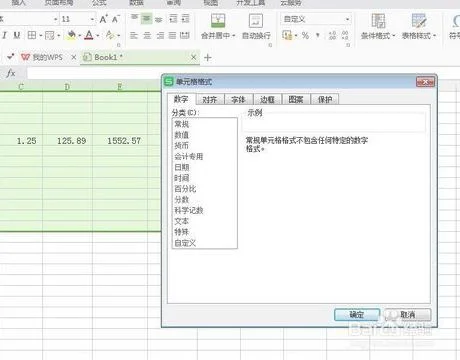The image size is (460, 360).
Task: Select the highlighted middle vertical align icon
Action: (146, 18)
